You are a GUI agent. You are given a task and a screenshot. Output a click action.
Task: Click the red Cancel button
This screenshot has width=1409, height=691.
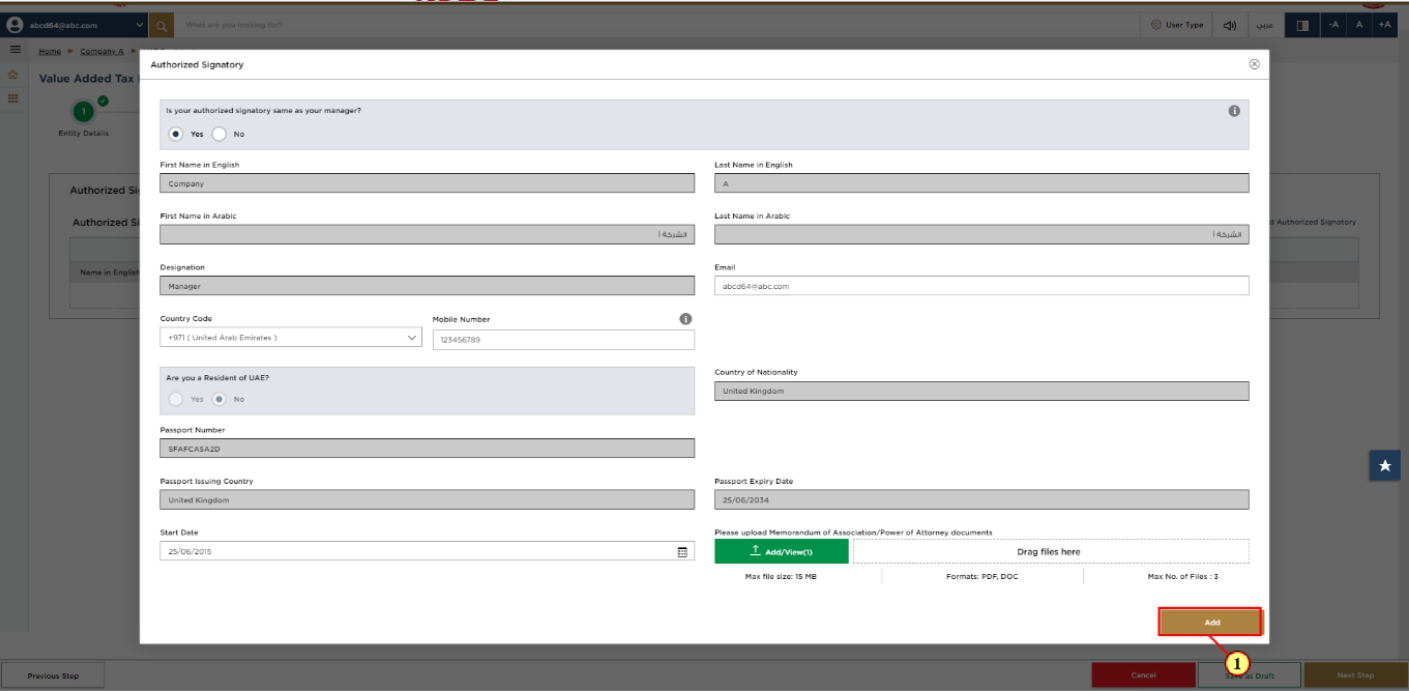[x=1143, y=676]
